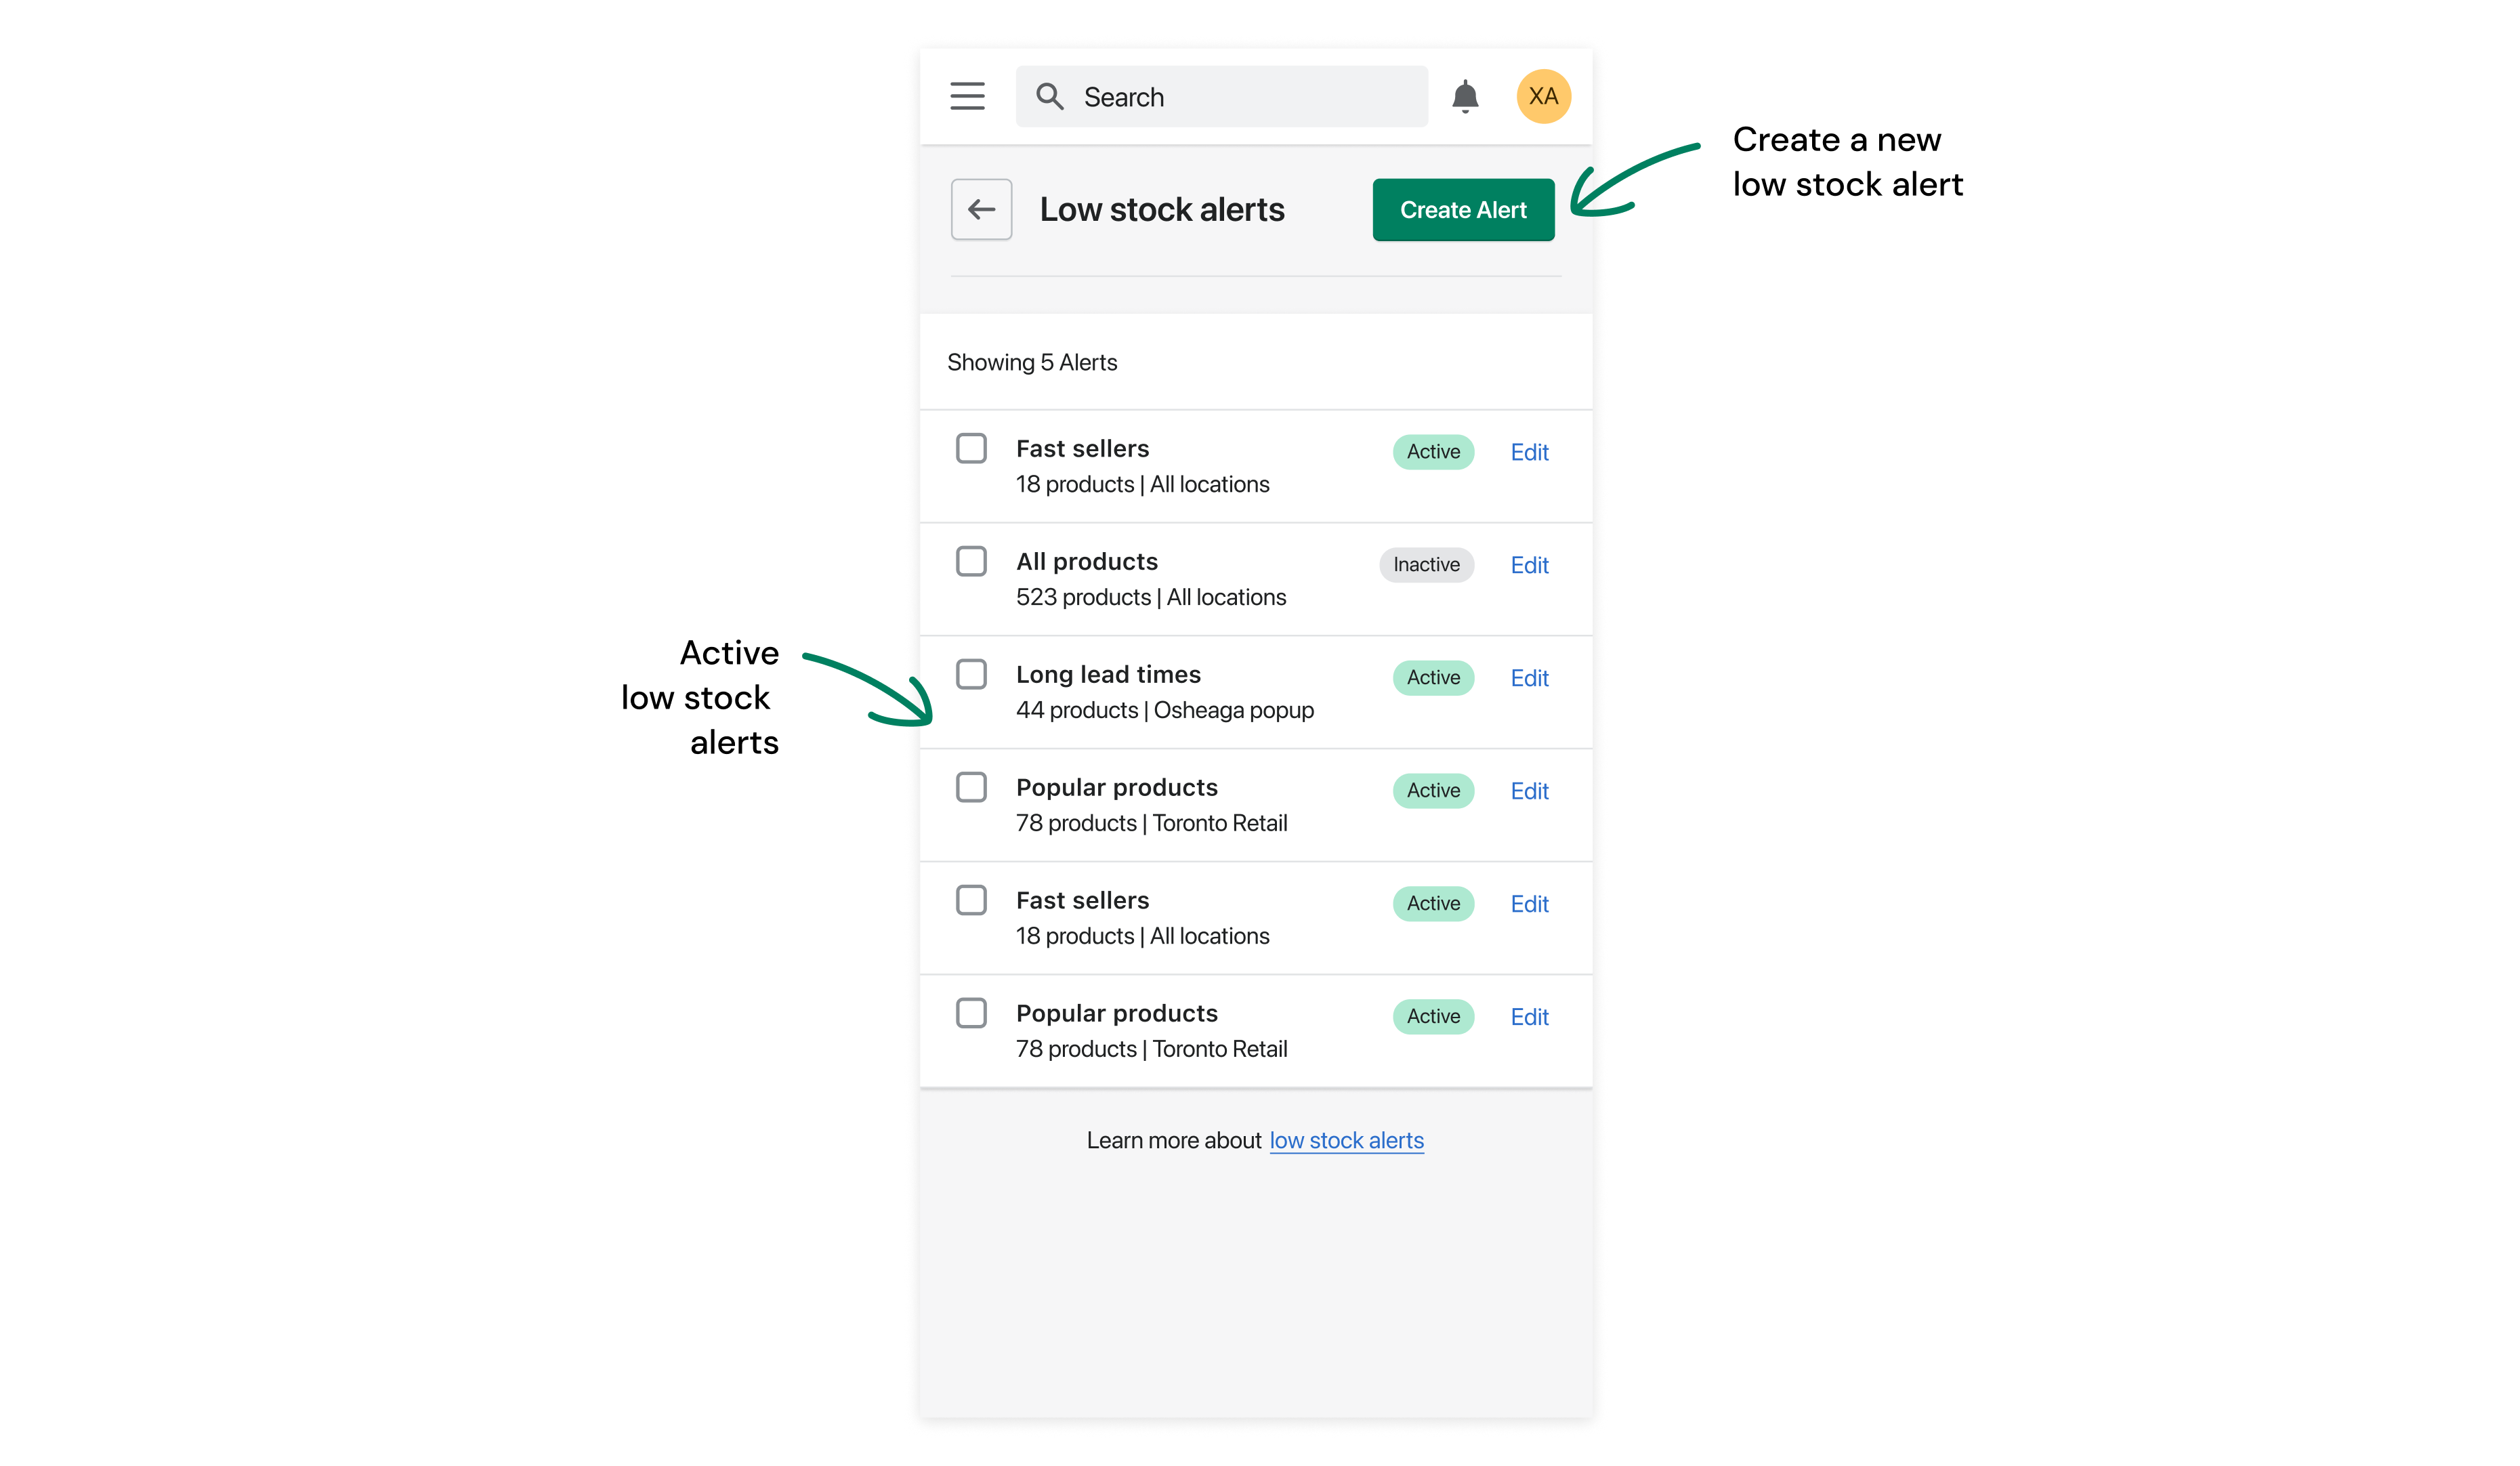Select the All products alert checkbox
Image resolution: width=2520 pixels, height=1466 pixels.
click(x=971, y=562)
